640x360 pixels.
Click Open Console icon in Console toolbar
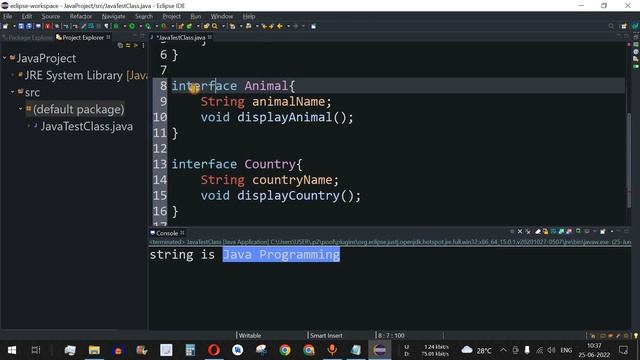point(603,231)
